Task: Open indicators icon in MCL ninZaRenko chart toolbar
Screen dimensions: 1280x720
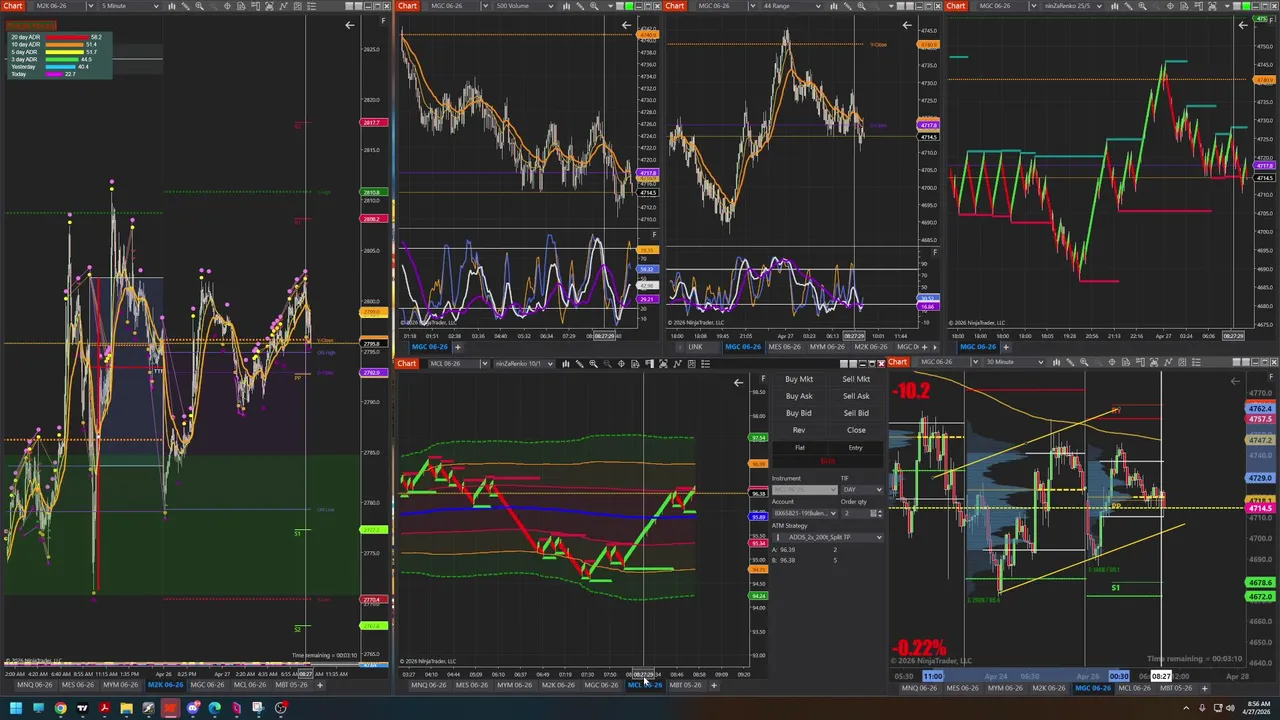Action: click(x=677, y=363)
